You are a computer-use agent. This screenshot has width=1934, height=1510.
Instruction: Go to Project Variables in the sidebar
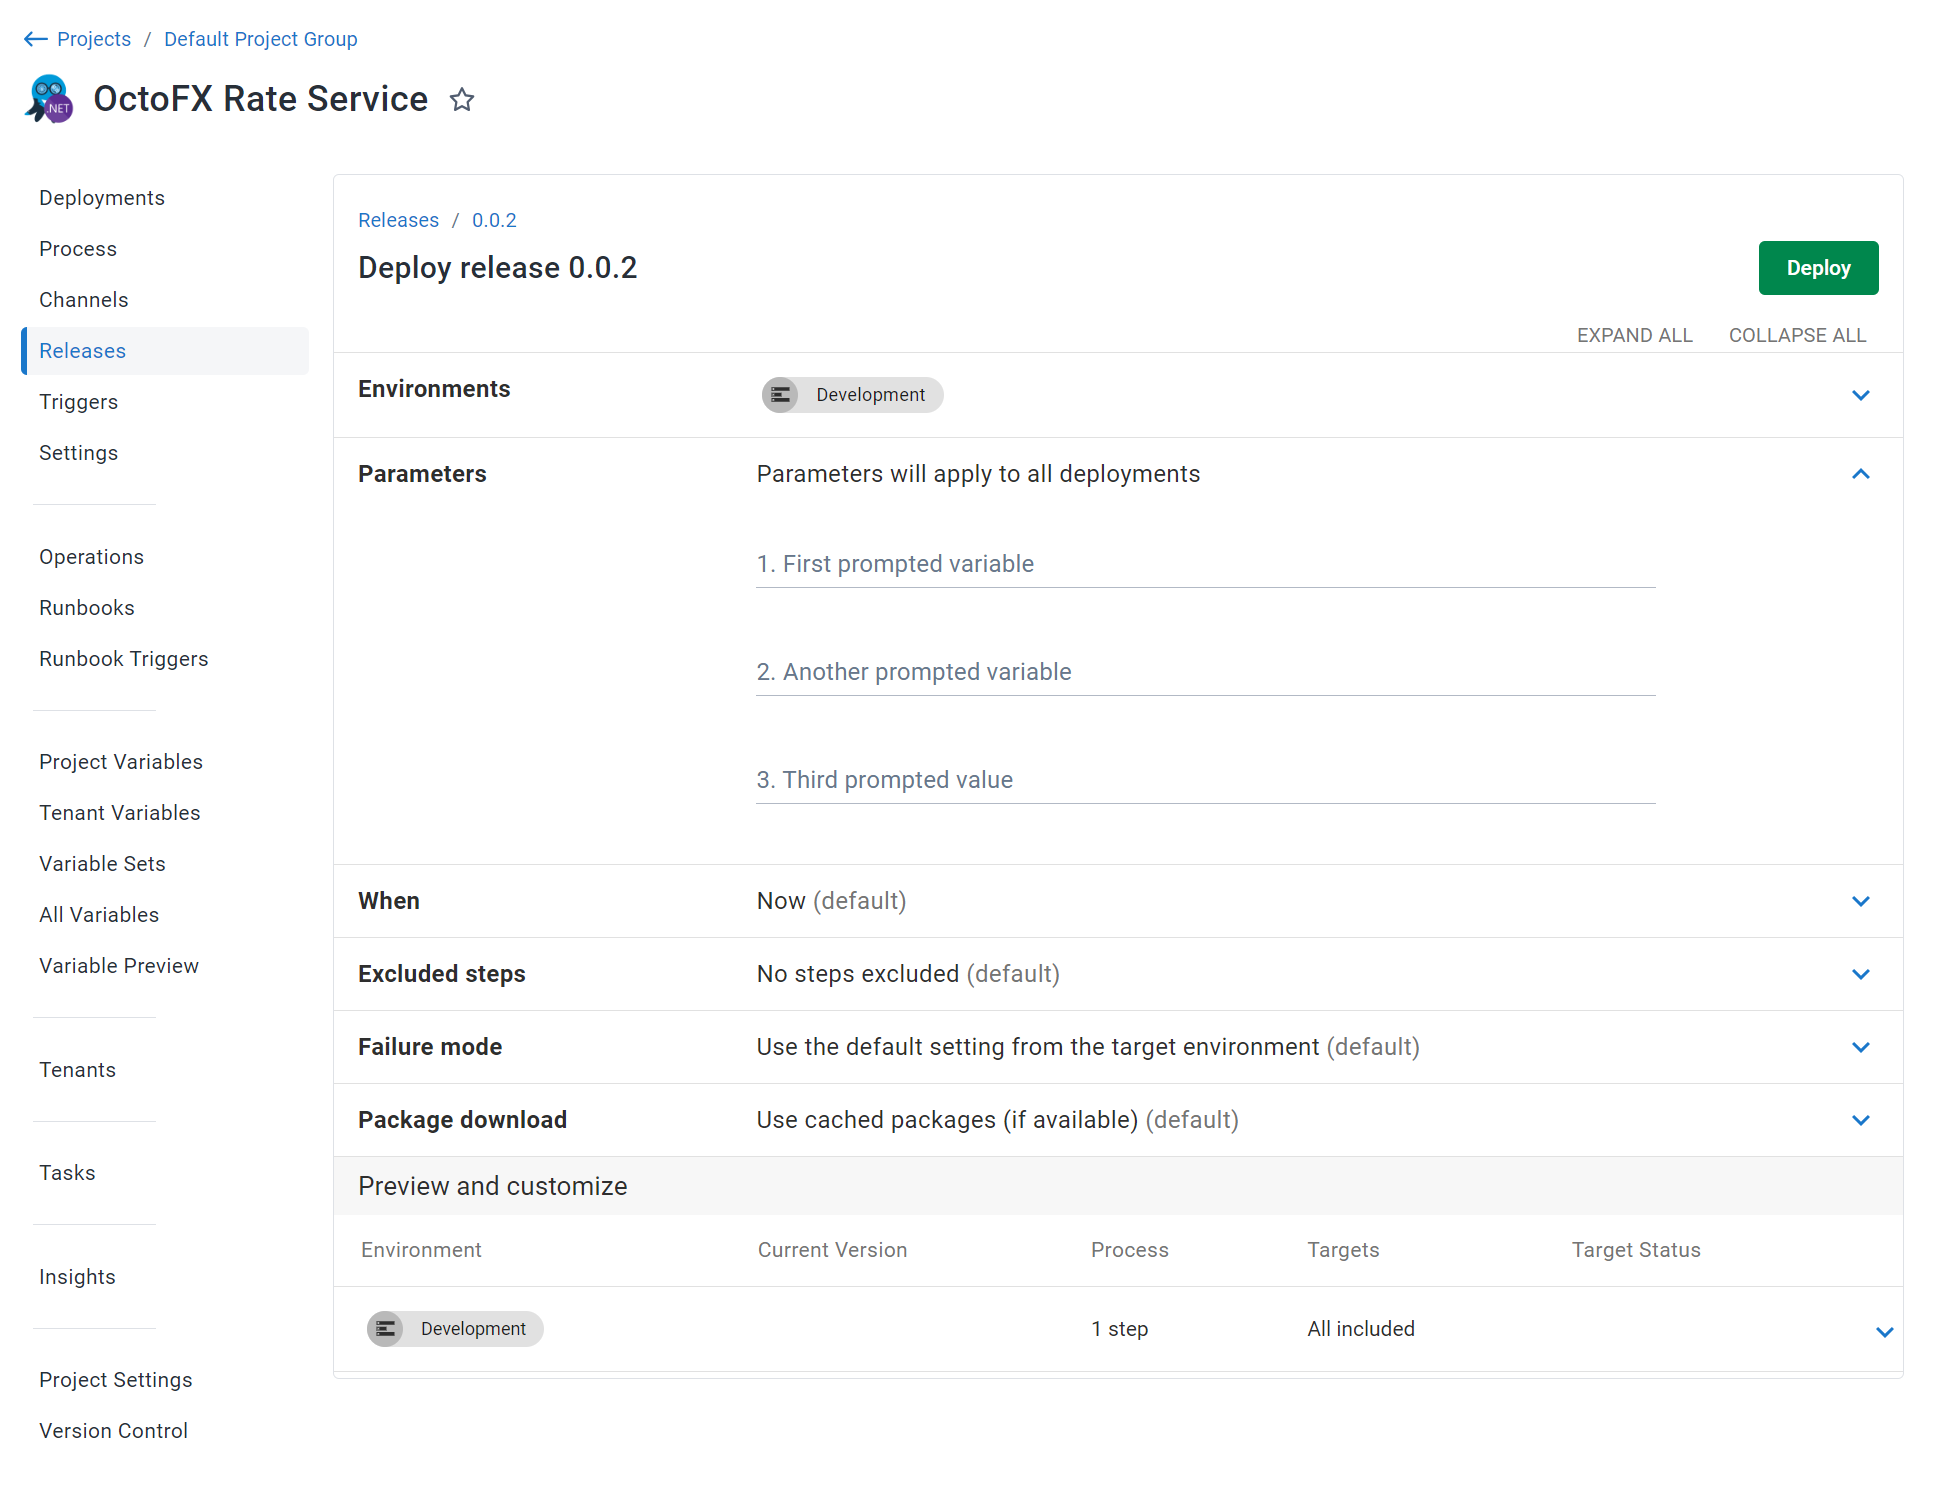click(121, 762)
